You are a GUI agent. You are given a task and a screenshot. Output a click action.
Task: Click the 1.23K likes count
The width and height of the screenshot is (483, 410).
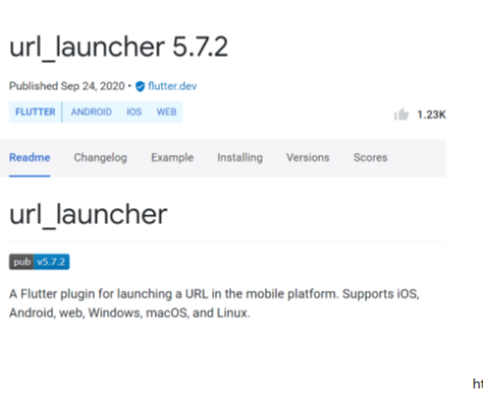(431, 115)
